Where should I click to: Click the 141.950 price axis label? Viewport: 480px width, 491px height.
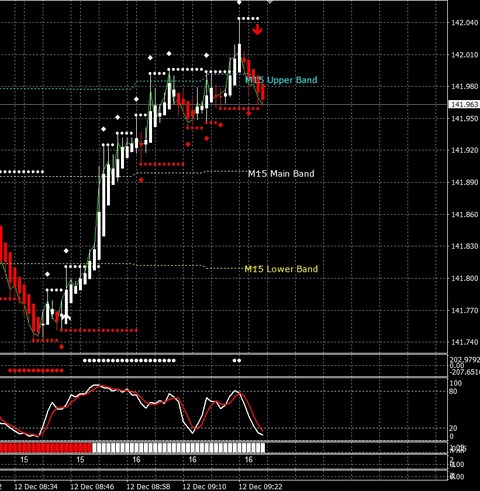(465, 118)
